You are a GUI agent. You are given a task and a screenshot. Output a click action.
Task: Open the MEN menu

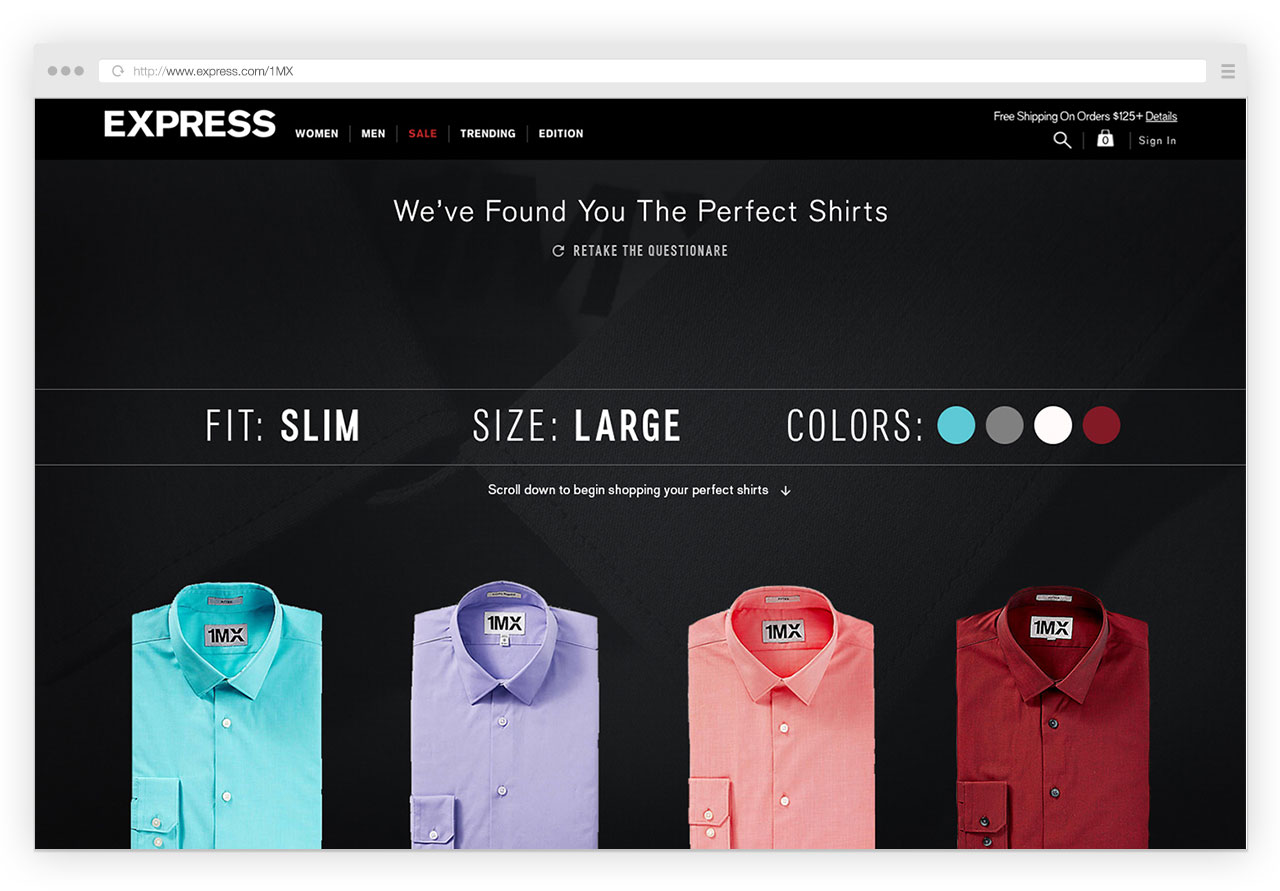(373, 134)
